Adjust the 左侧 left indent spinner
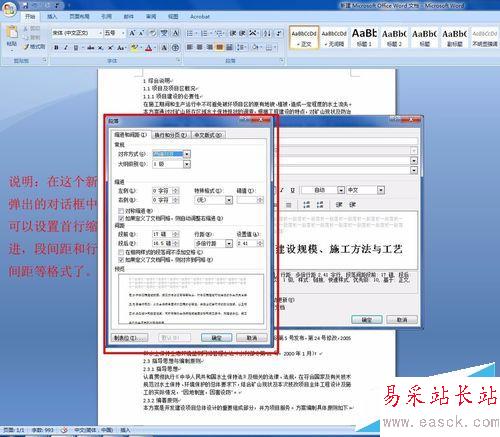Image resolution: width=500 pixels, height=437 pixels. pos(176,191)
